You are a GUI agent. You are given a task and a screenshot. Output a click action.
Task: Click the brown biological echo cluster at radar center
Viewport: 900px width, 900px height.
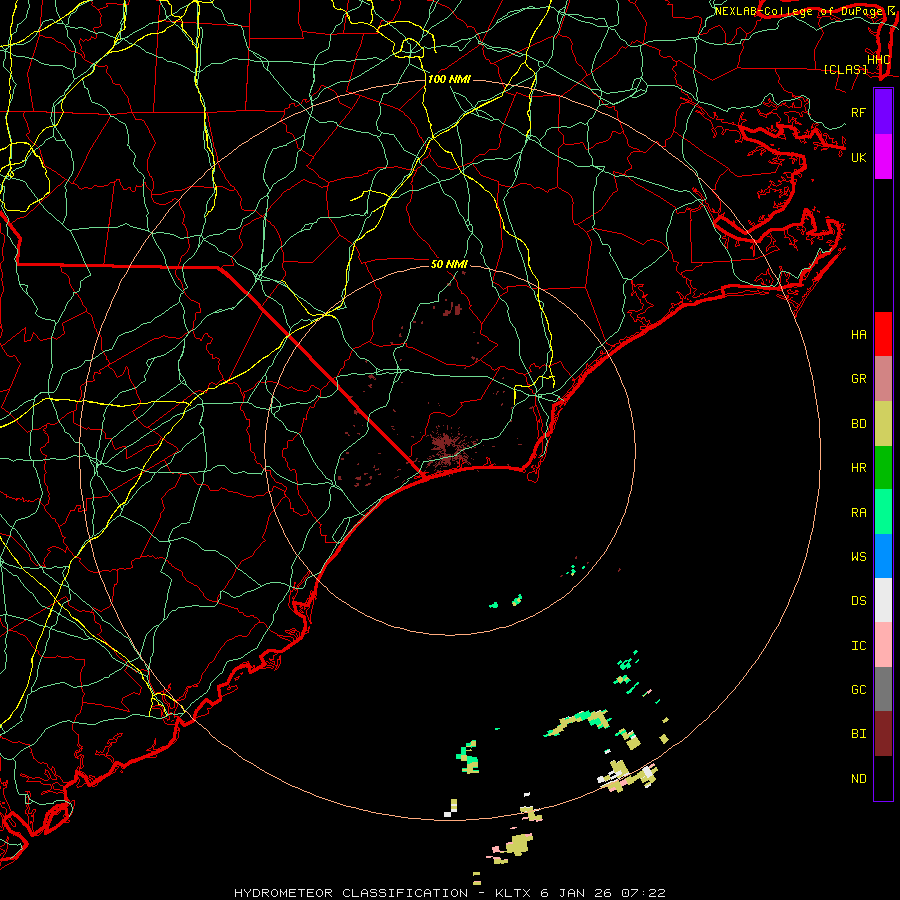point(448,448)
